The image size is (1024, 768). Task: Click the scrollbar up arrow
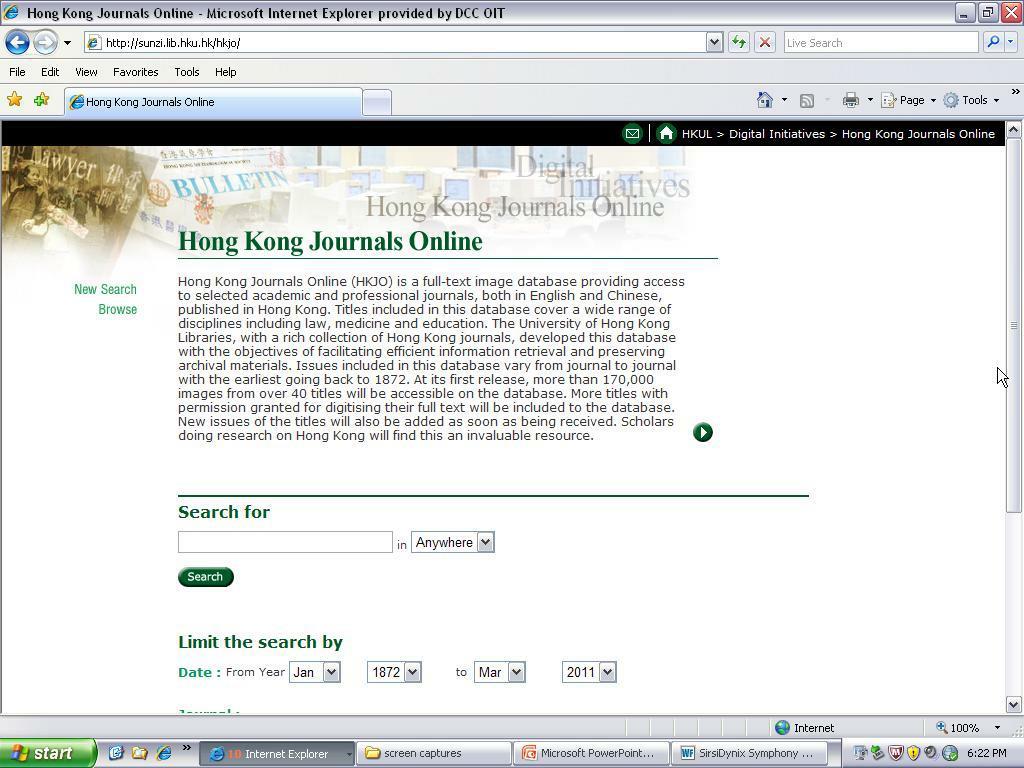(x=1014, y=129)
